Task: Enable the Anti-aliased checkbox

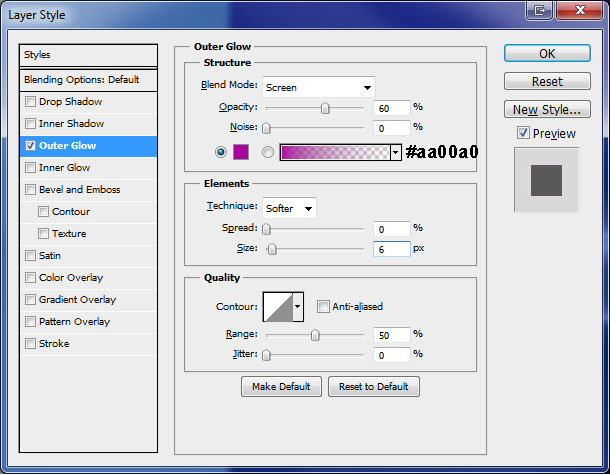Action: click(x=323, y=307)
